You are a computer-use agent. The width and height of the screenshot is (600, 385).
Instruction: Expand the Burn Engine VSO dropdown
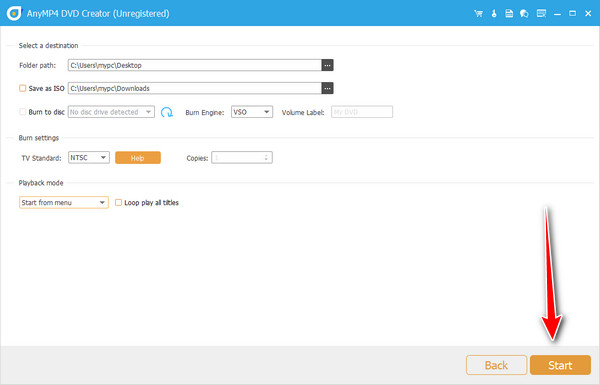pos(252,112)
